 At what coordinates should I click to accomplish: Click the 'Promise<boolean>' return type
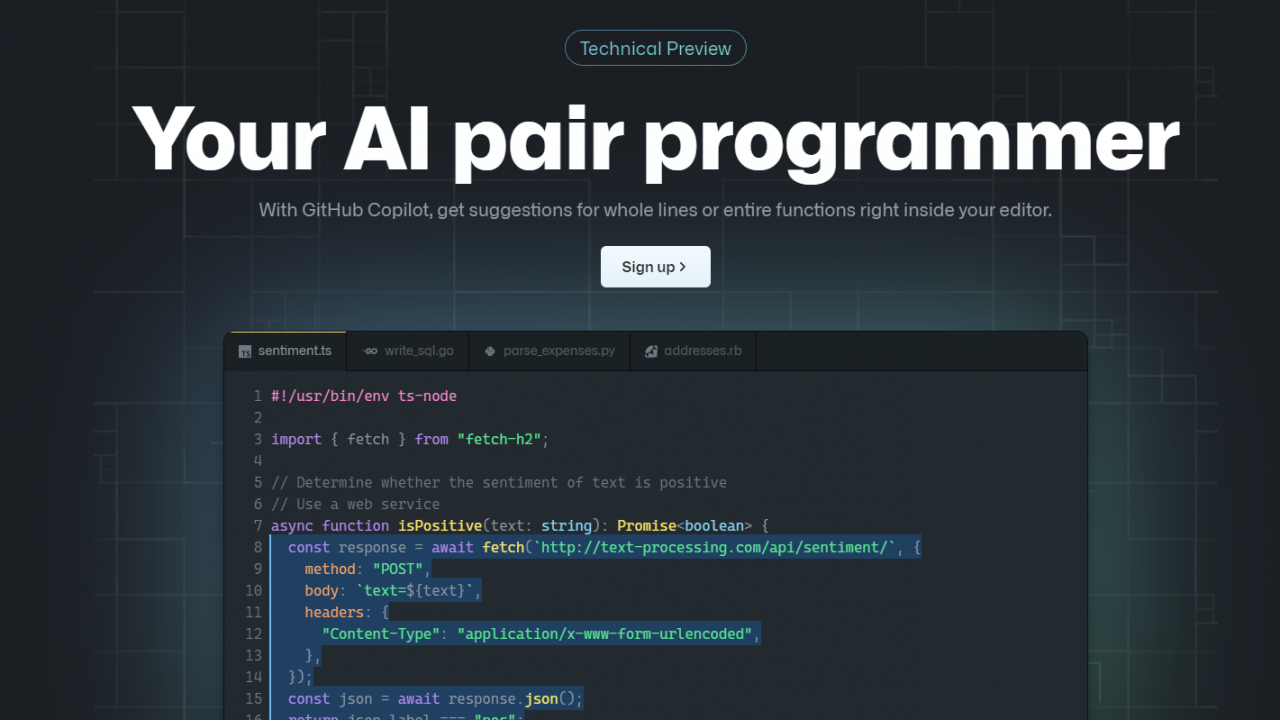pyautogui.click(x=684, y=525)
